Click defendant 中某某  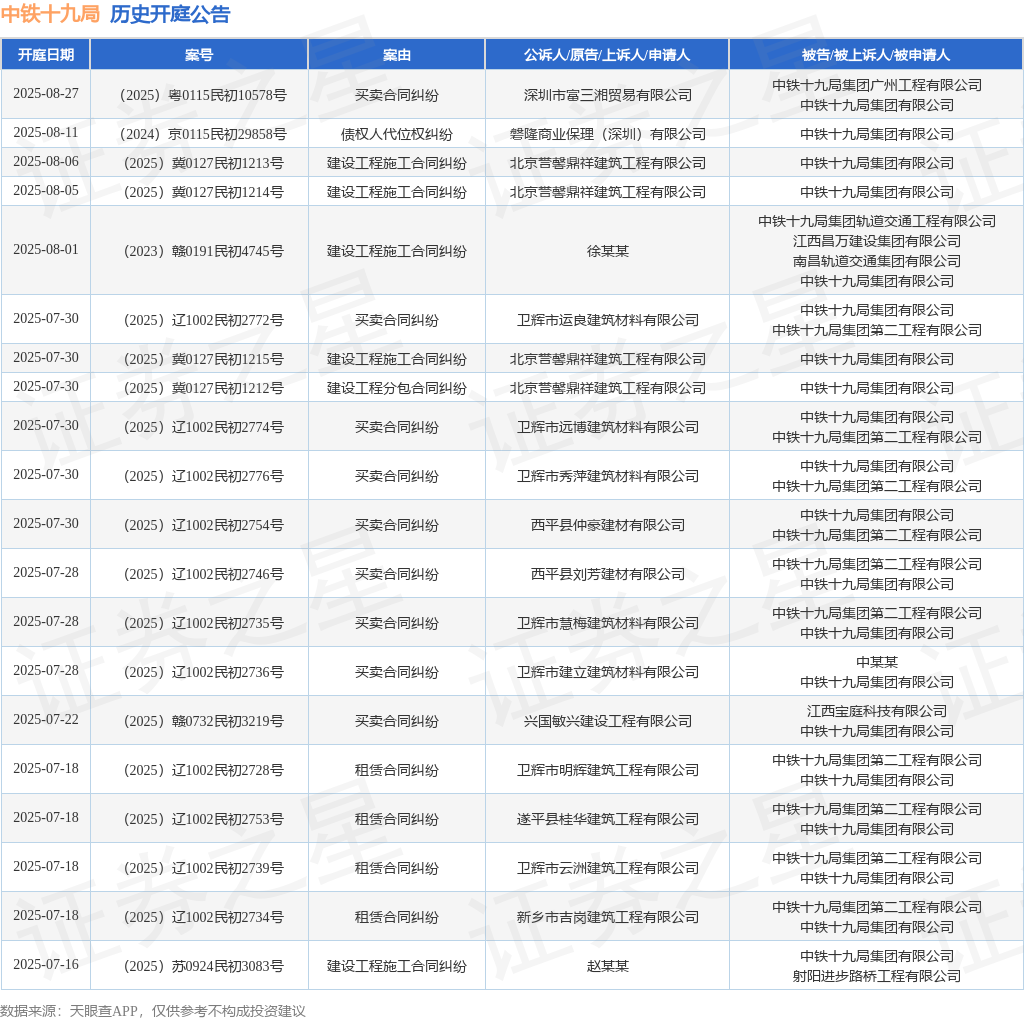876,662
